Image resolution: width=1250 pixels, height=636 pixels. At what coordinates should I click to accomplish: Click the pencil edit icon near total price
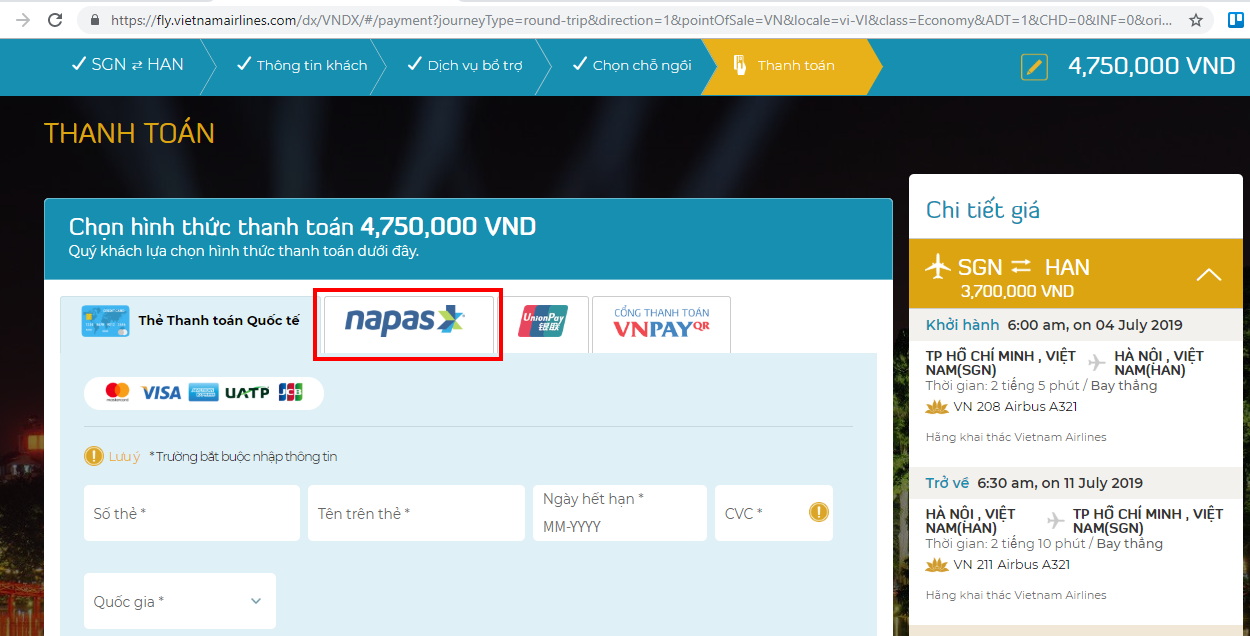(1034, 67)
